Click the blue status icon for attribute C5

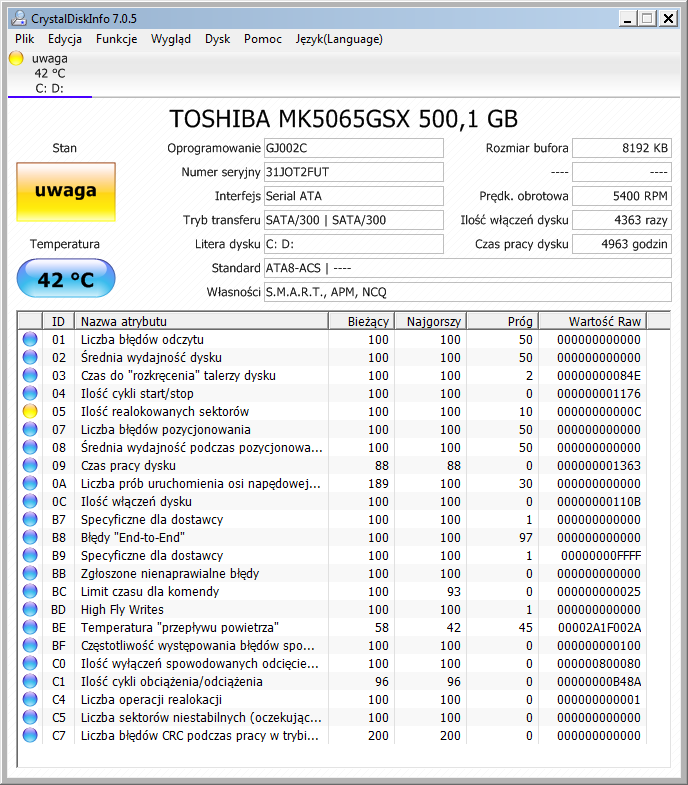point(30,717)
